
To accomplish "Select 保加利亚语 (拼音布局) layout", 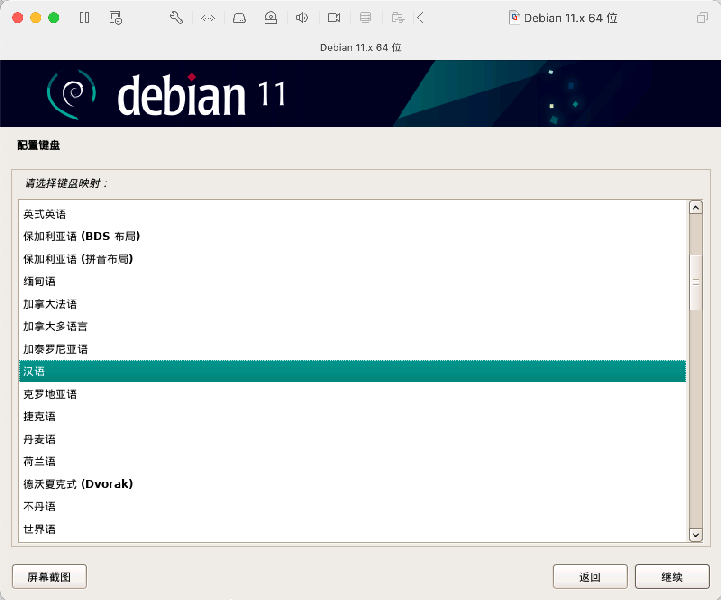I will pos(352,259).
